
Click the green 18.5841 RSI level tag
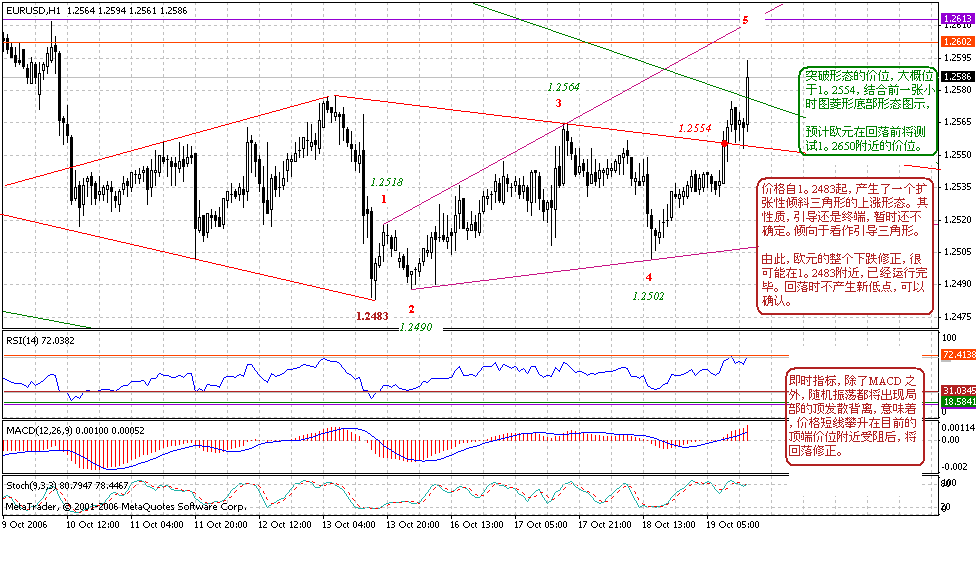pyautogui.click(x=959, y=402)
